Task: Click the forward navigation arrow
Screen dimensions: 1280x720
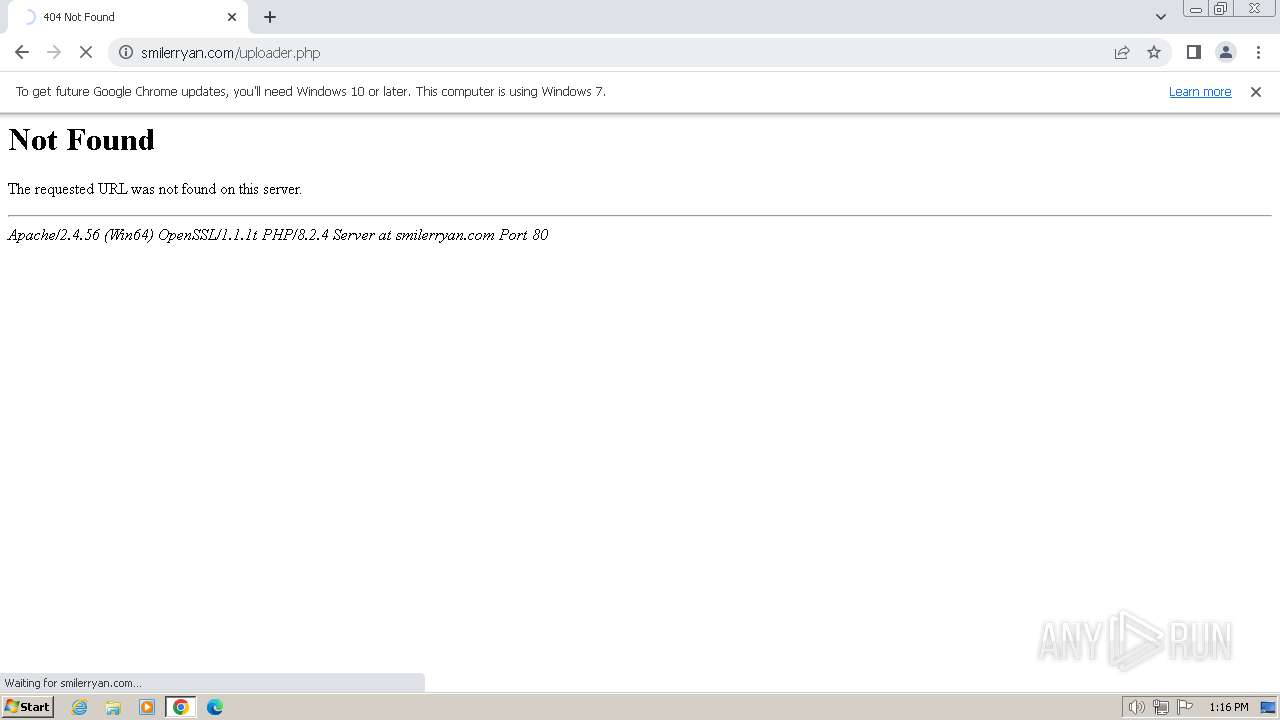Action: 54,52
